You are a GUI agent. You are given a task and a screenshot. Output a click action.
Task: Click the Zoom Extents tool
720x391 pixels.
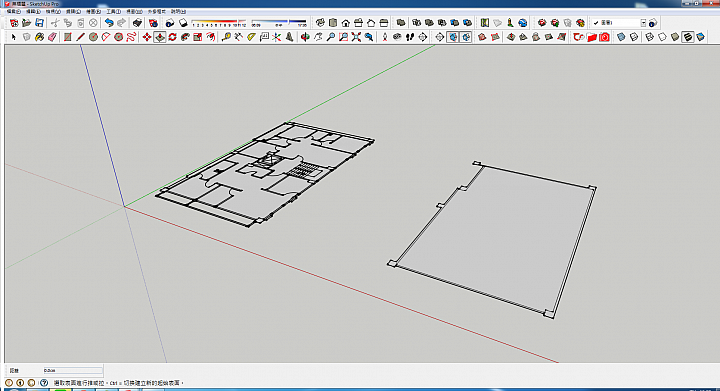coord(356,37)
